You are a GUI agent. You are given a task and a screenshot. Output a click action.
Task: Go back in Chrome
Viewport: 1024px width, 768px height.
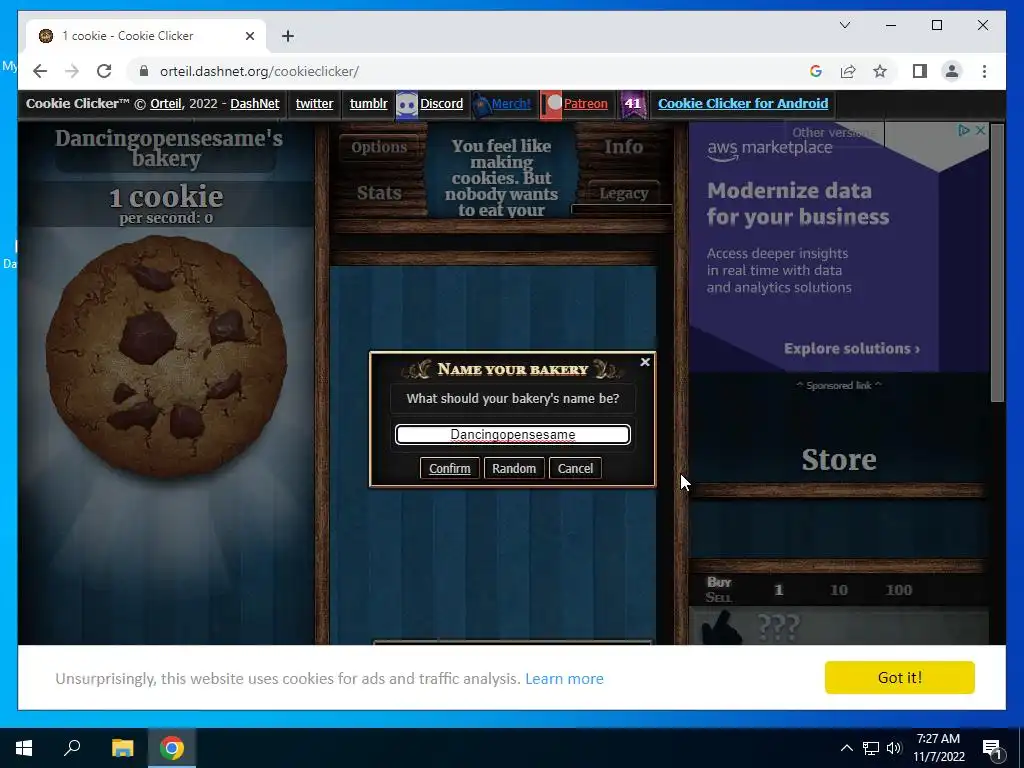40,71
